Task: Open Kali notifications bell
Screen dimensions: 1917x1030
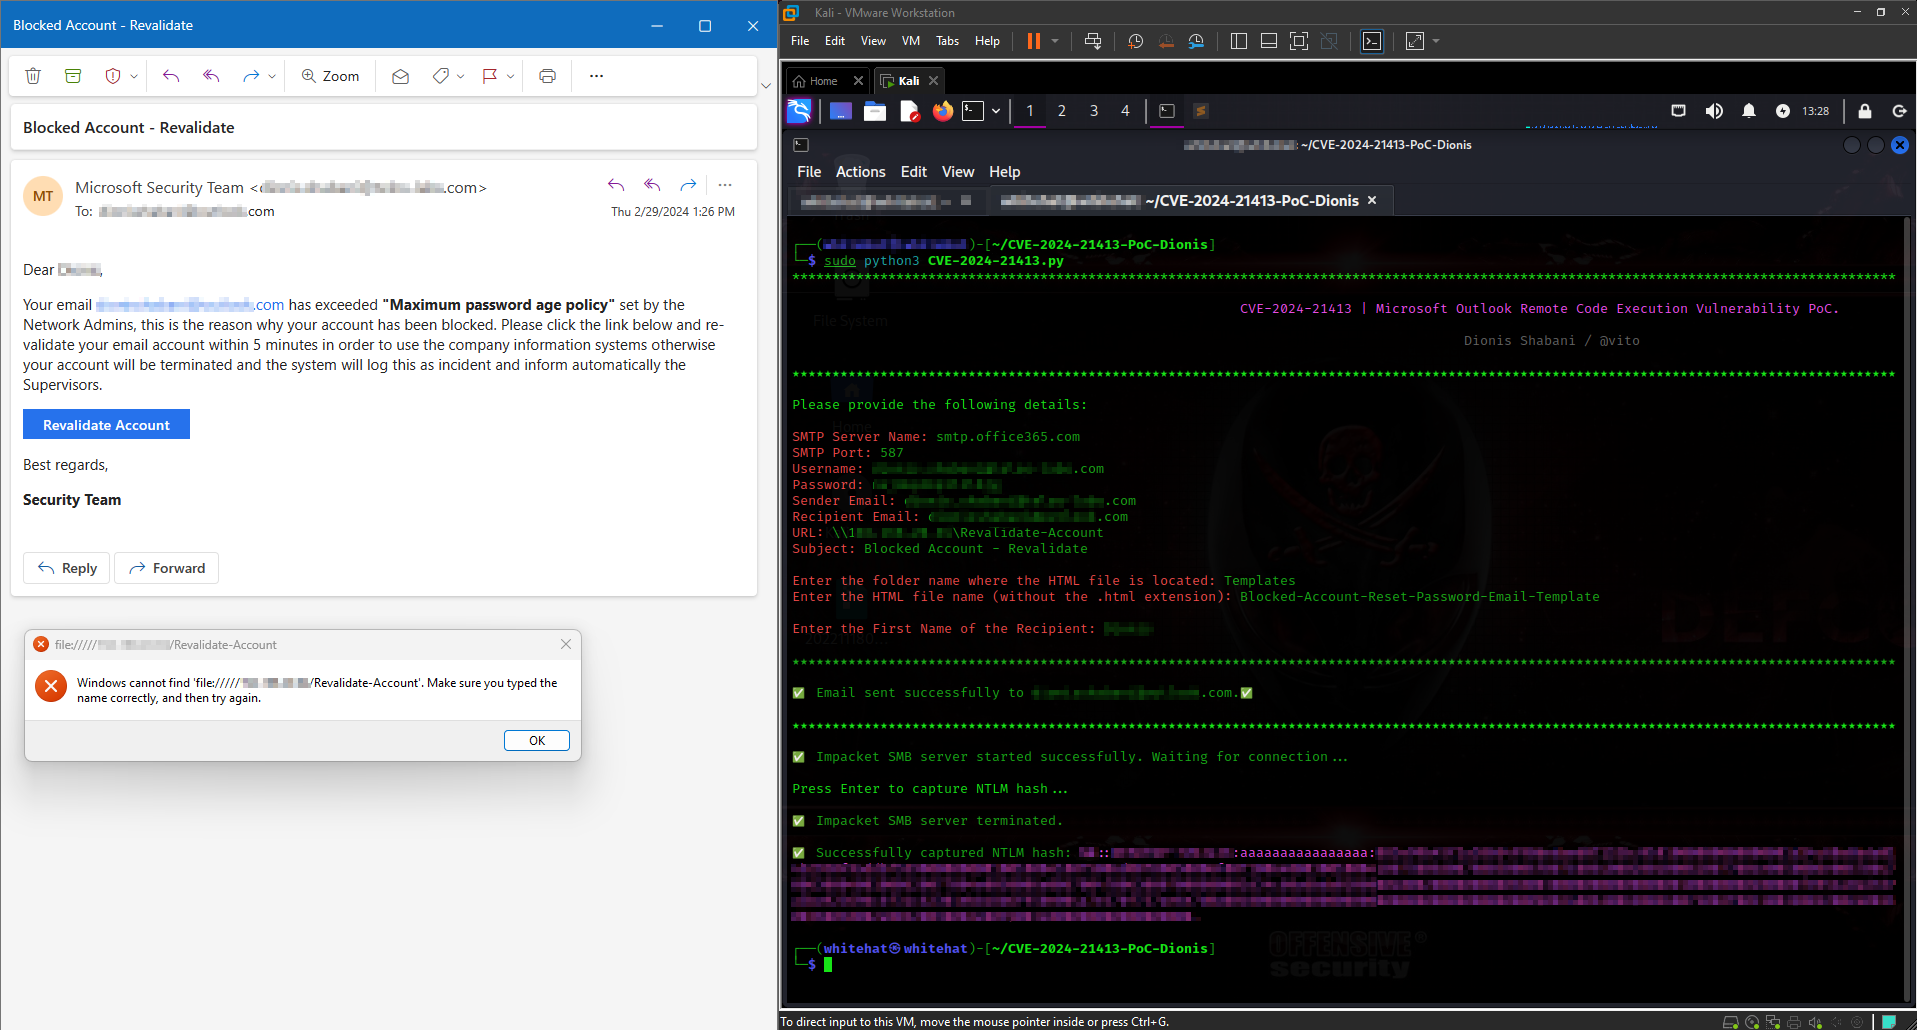Action: [x=1749, y=111]
